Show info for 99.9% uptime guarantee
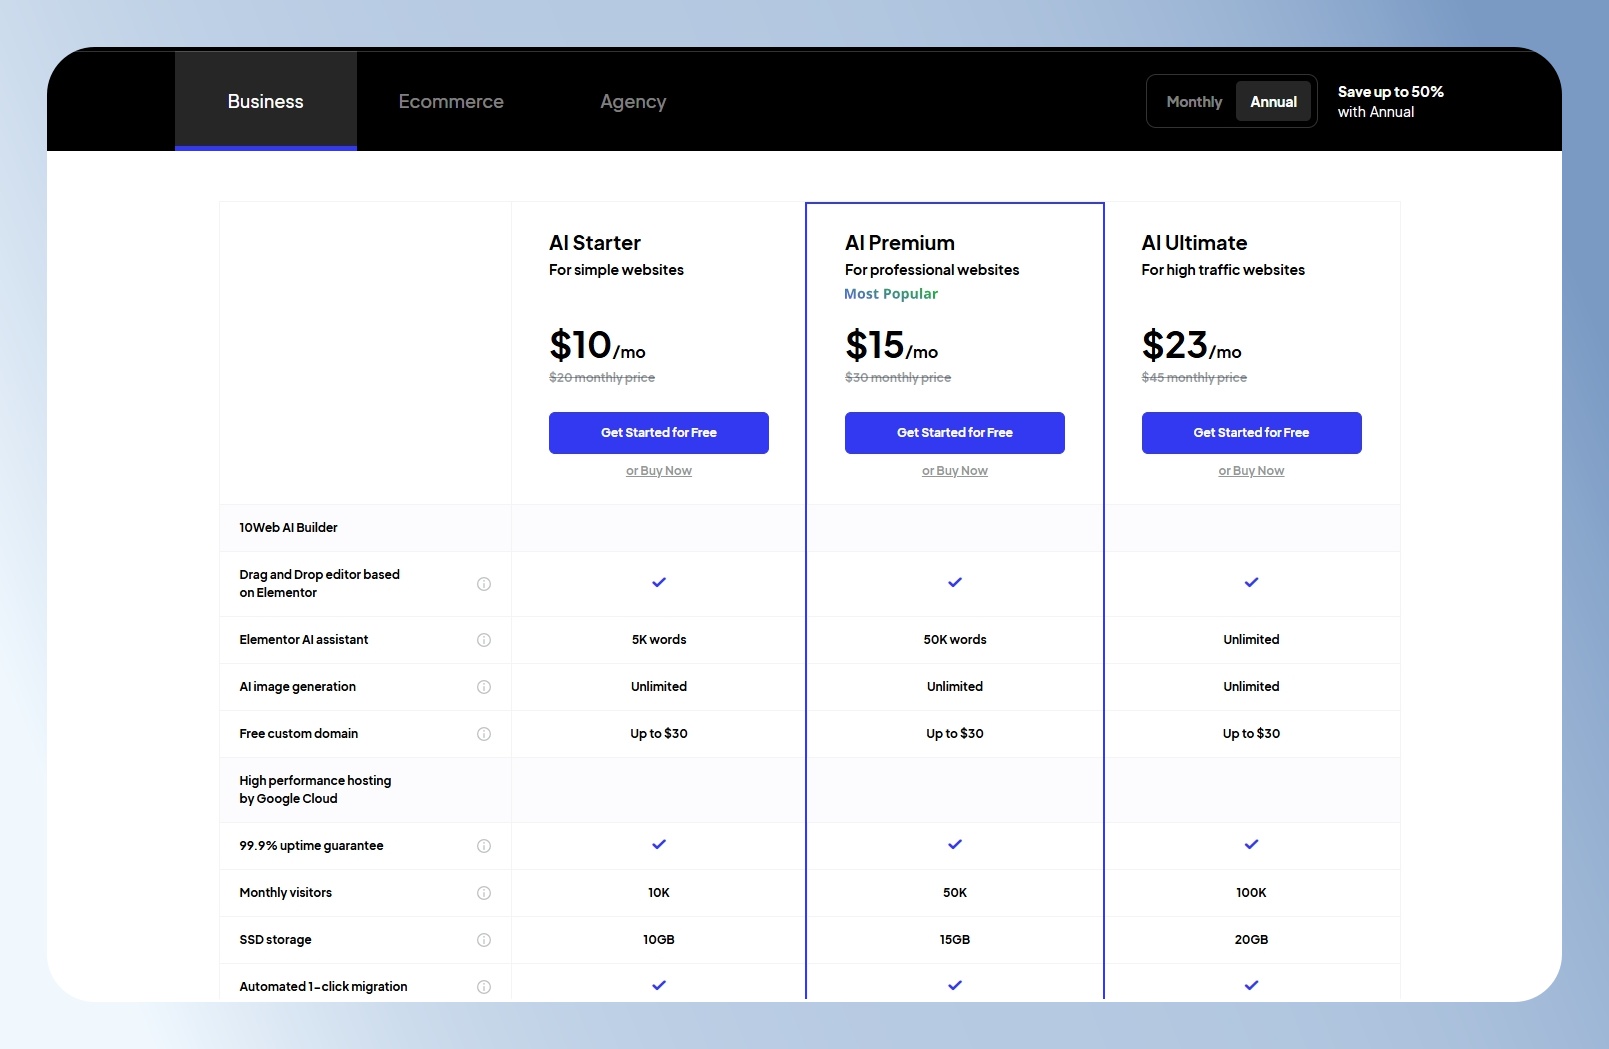Viewport: 1609px width, 1049px height. [484, 846]
